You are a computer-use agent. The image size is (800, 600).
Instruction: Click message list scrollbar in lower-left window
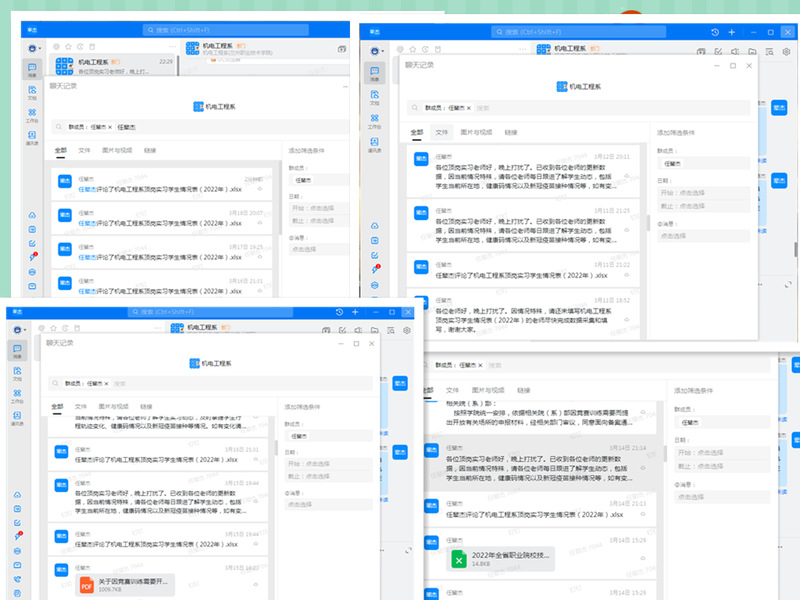pyautogui.click(x=276, y=448)
